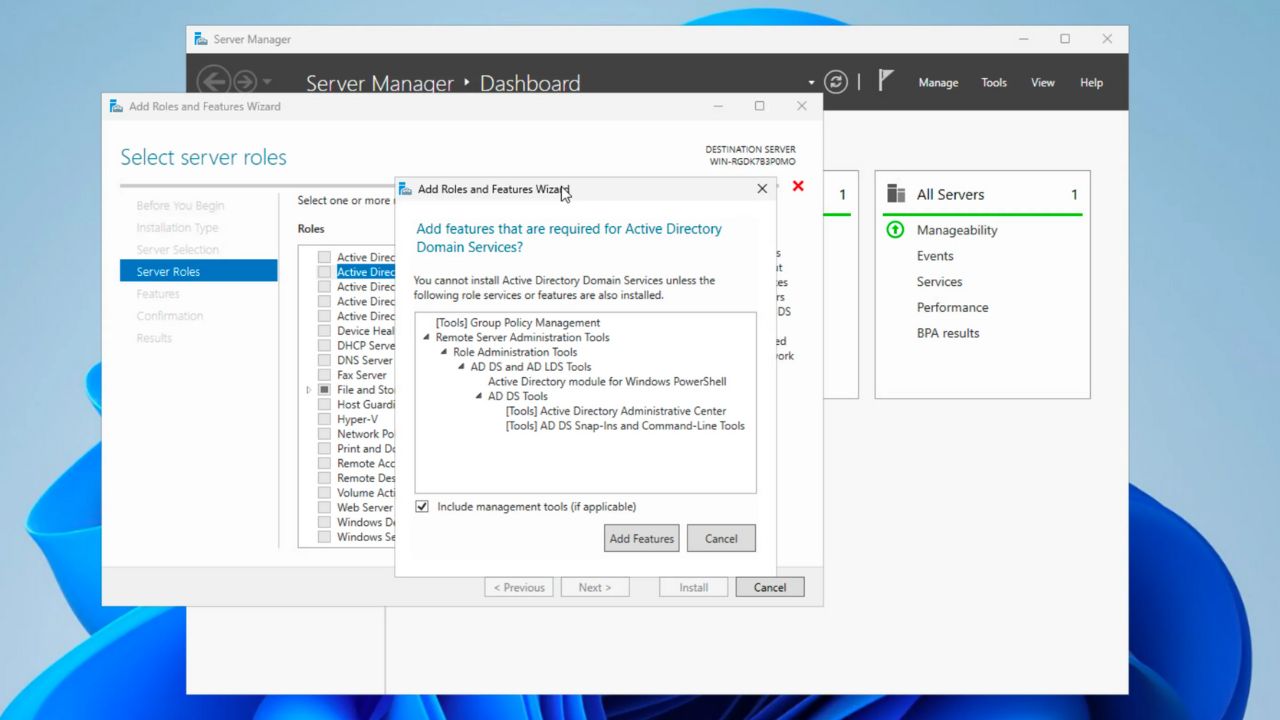Viewport: 1280px width, 720px height.
Task: Collapse AD DS and AD LDS Tools node
Action: (462, 367)
